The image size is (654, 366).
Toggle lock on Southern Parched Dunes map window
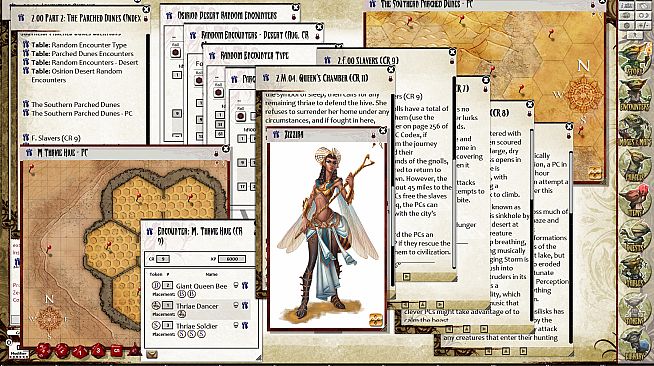click(592, 5)
